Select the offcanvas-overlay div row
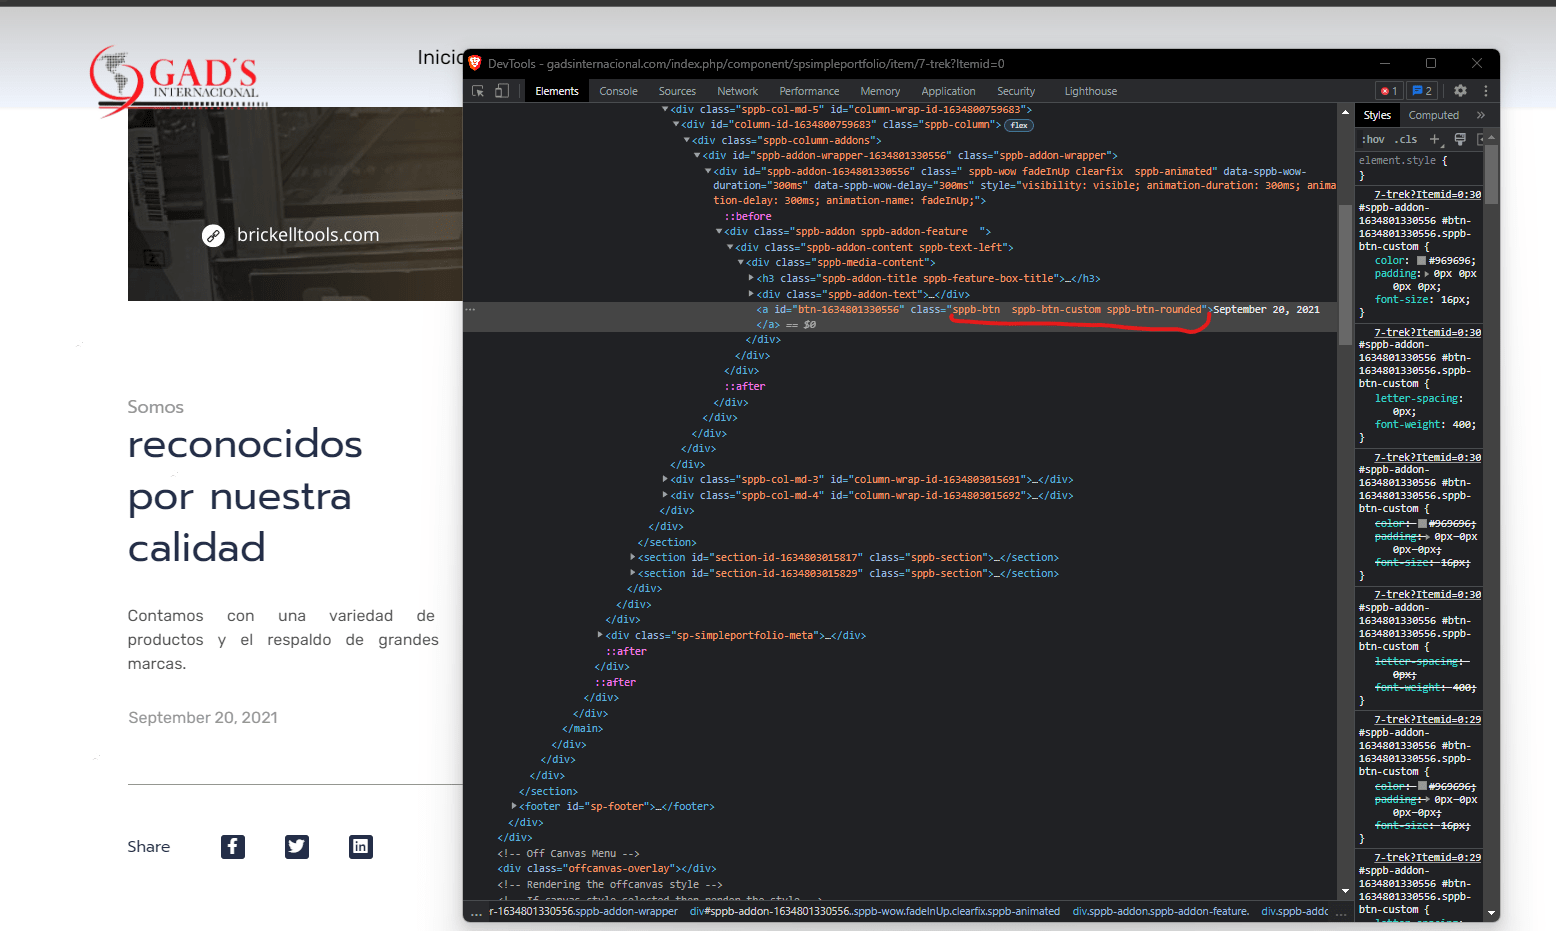 [x=606, y=869]
